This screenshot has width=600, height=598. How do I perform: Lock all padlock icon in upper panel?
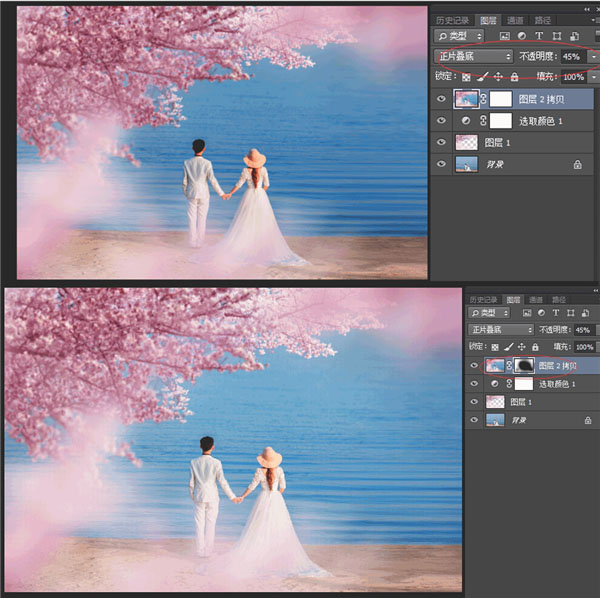click(514, 77)
